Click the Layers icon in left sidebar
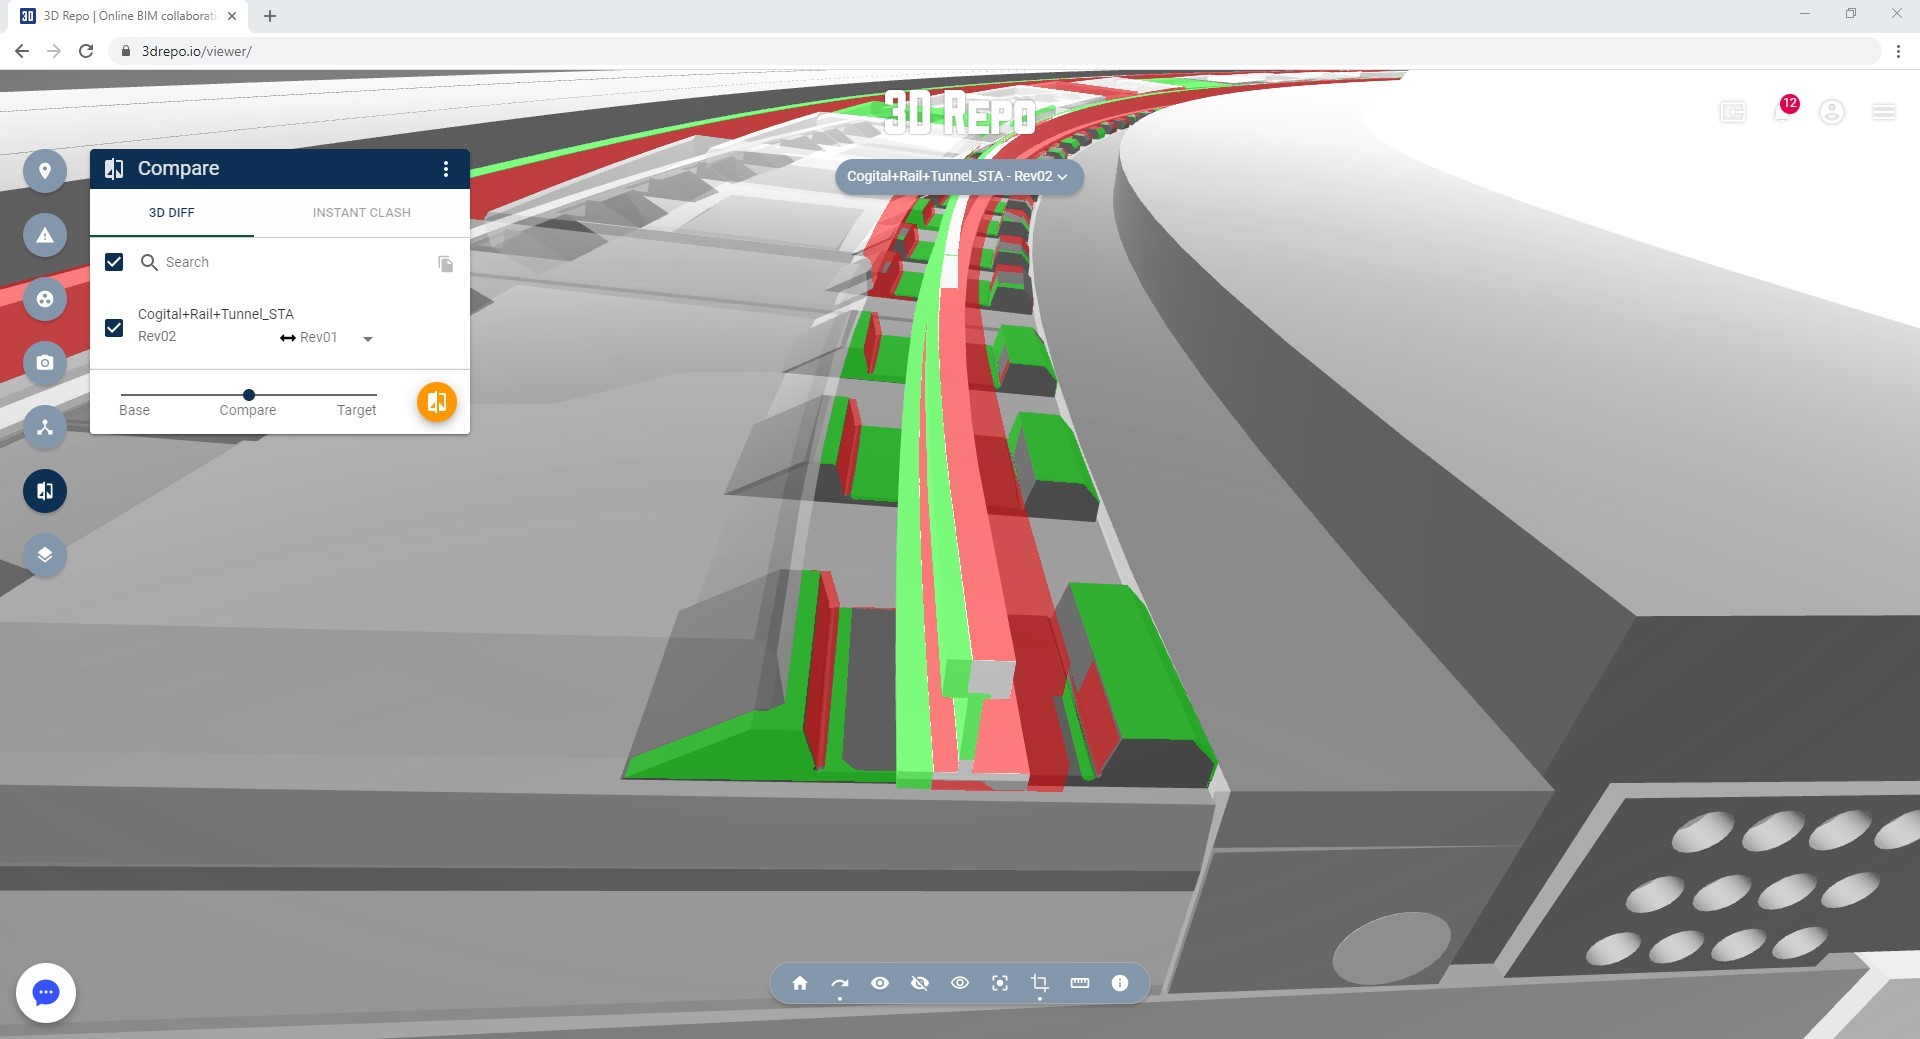Image resolution: width=1920 pixels, height=1039 pixels. [x=45, y=555]
